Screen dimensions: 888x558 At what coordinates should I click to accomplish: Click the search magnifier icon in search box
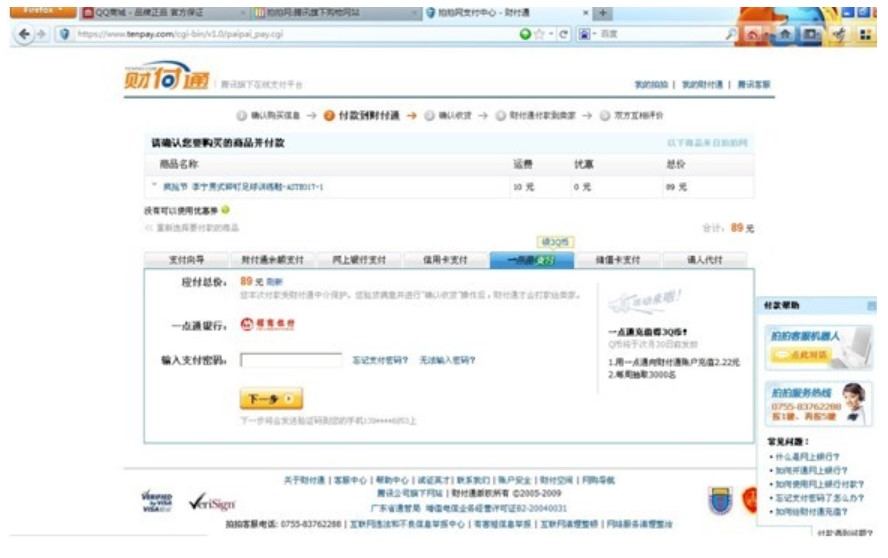731,34
